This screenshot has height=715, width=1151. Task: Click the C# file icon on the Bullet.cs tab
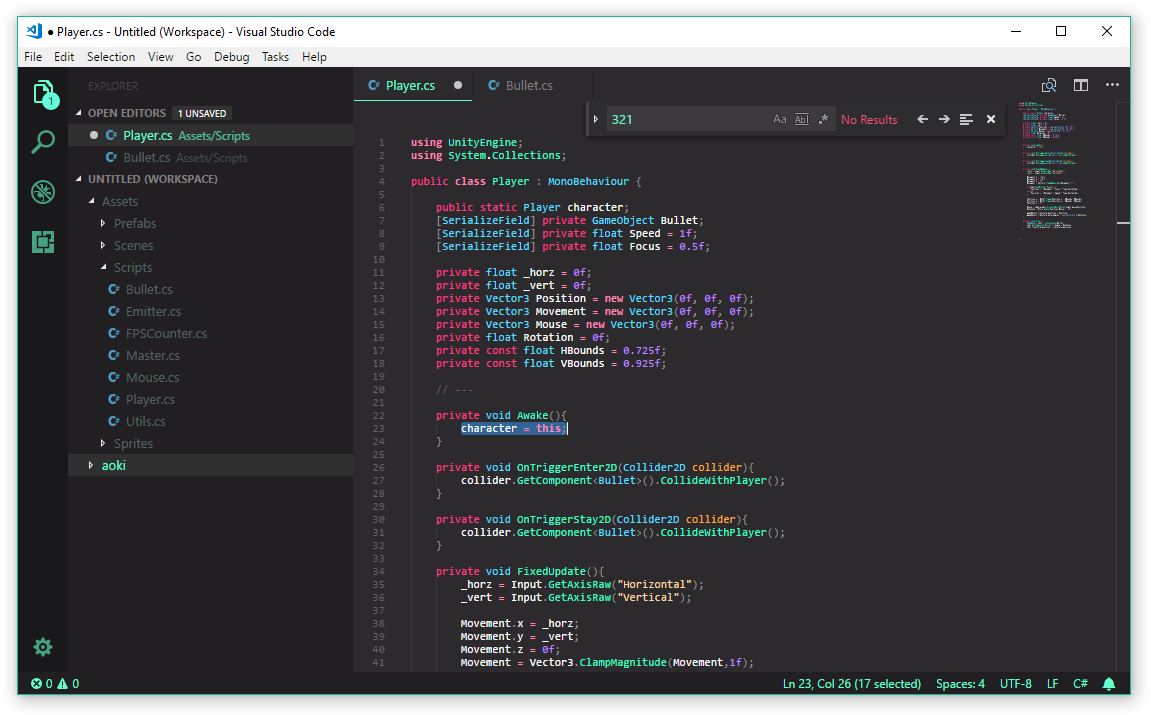point(494,85)
